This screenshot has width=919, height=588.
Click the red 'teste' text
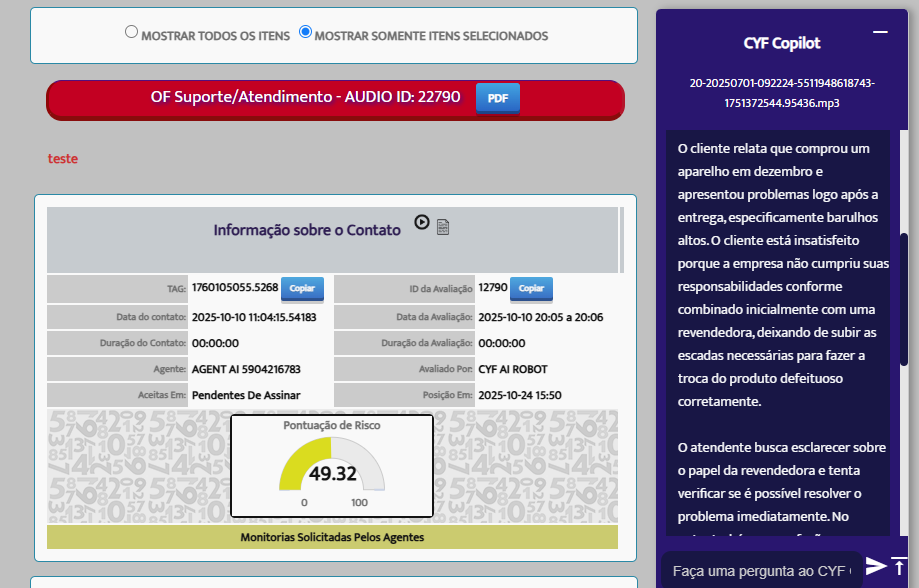click(62, 158)
